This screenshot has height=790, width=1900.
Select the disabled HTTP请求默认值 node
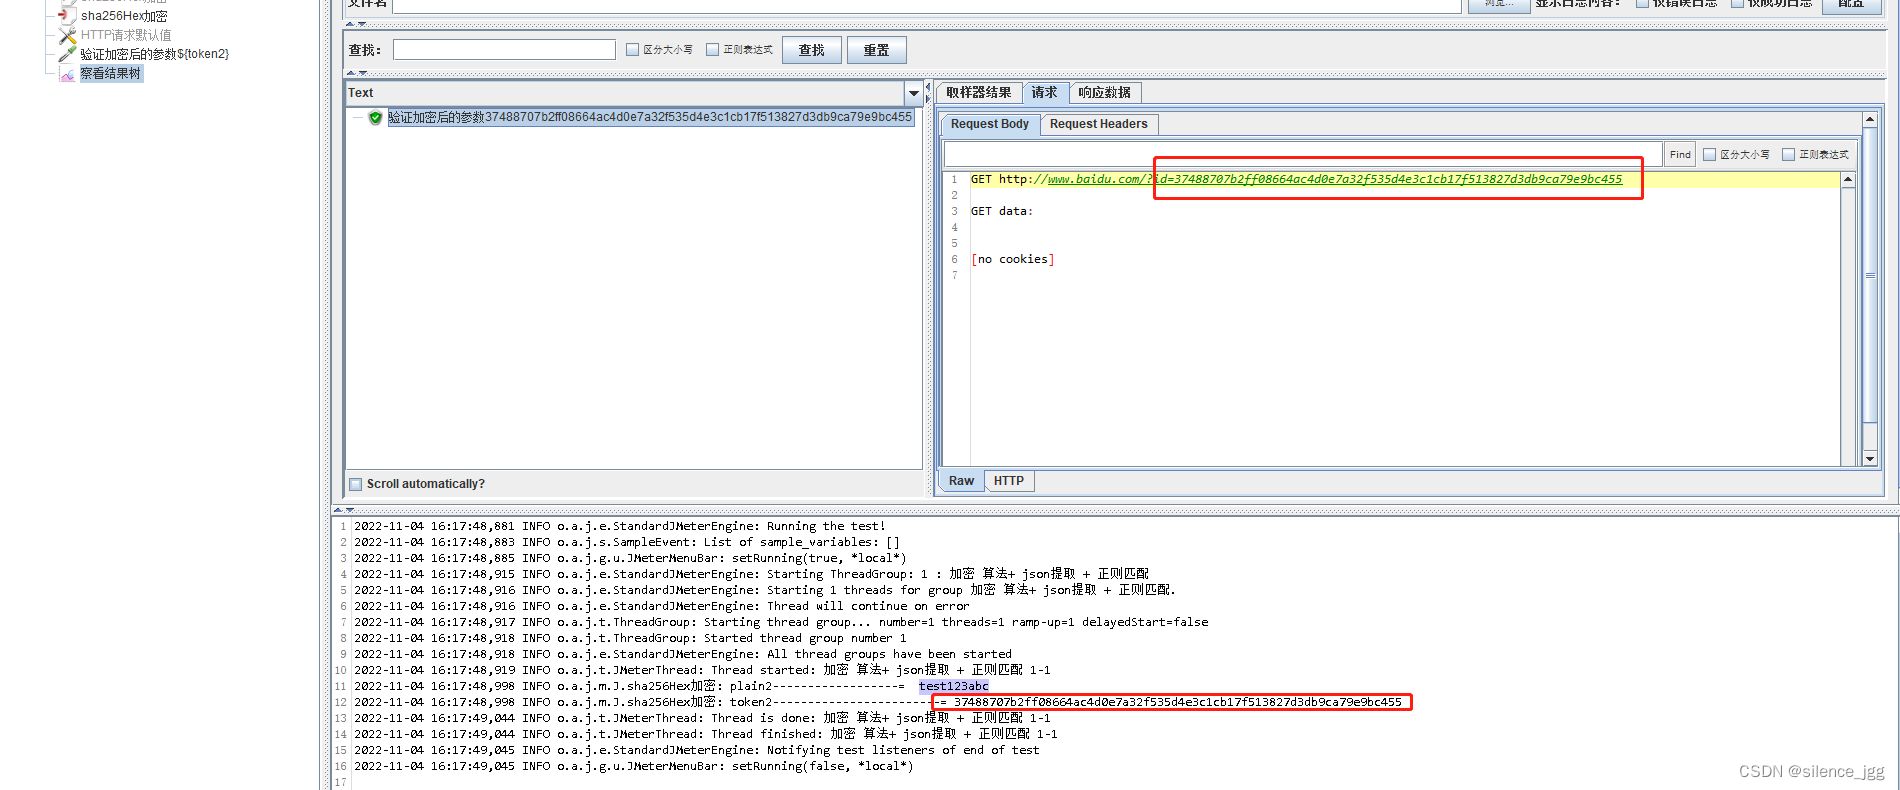coord(126,35)
